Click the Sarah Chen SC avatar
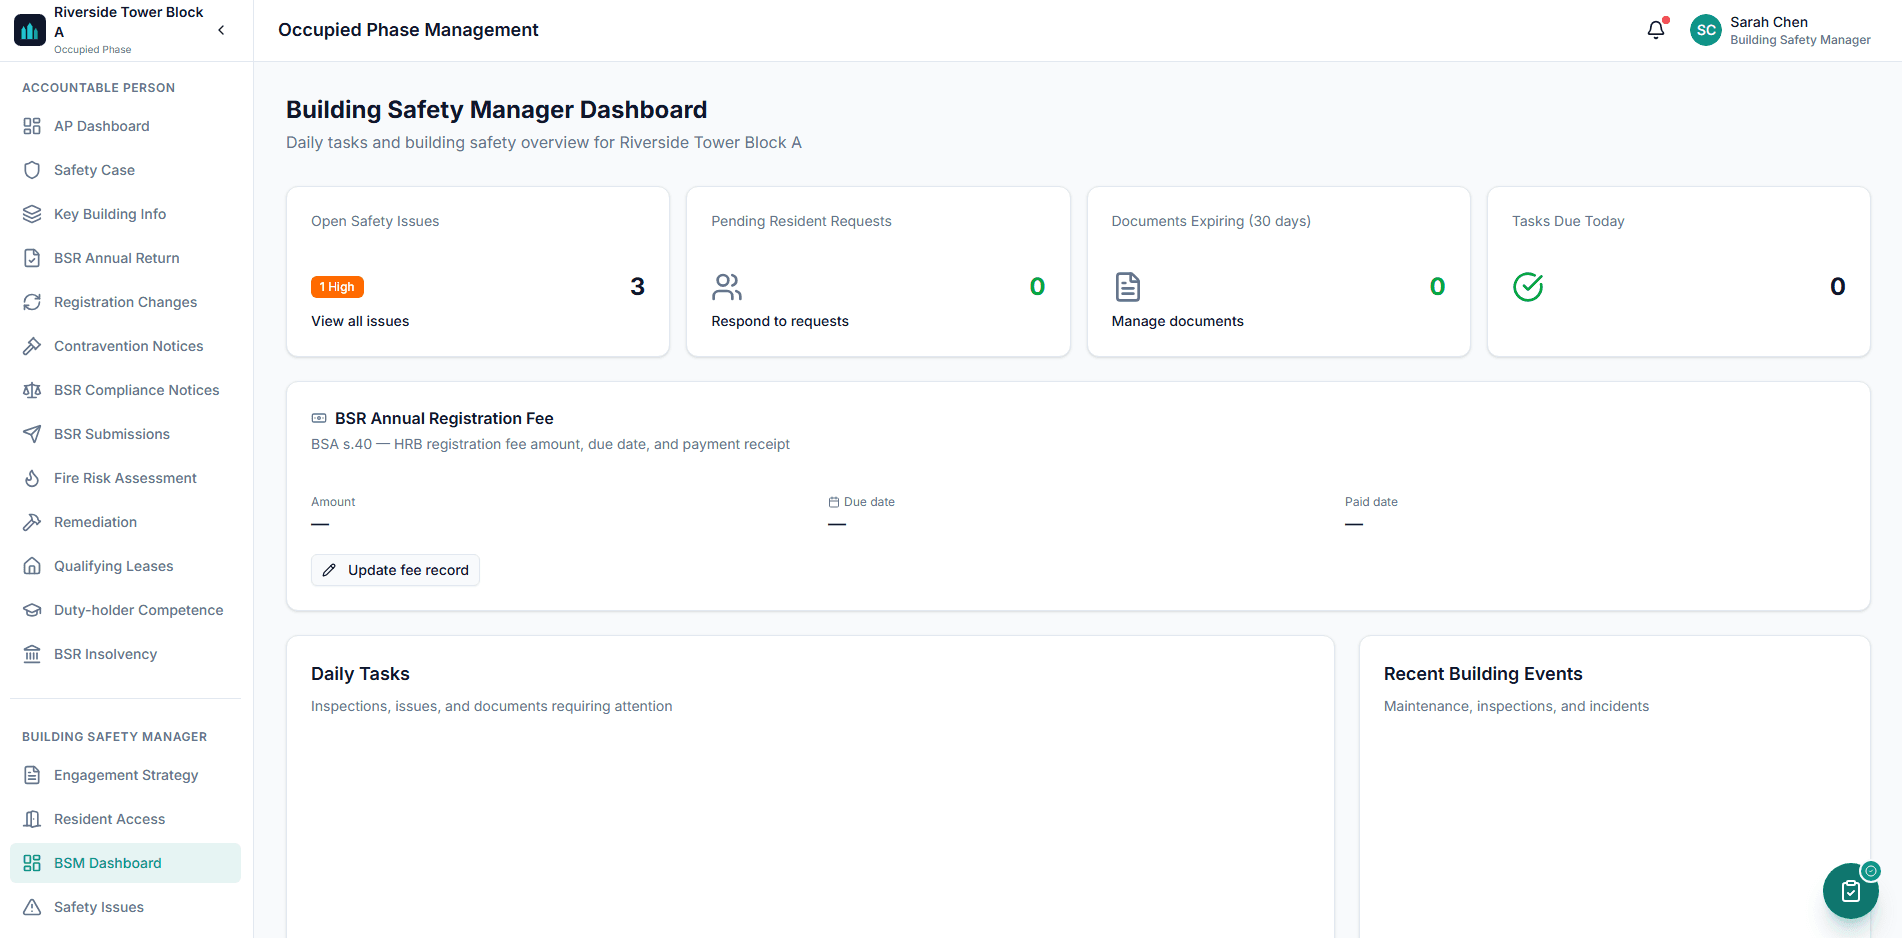1902x938 pixels. click(x=1706, y=30)
